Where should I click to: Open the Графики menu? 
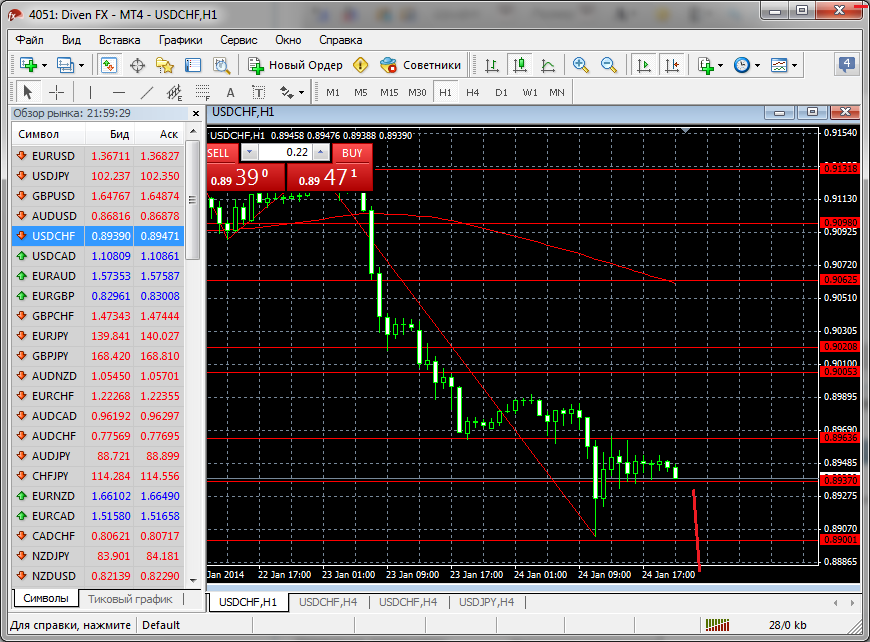180,40
